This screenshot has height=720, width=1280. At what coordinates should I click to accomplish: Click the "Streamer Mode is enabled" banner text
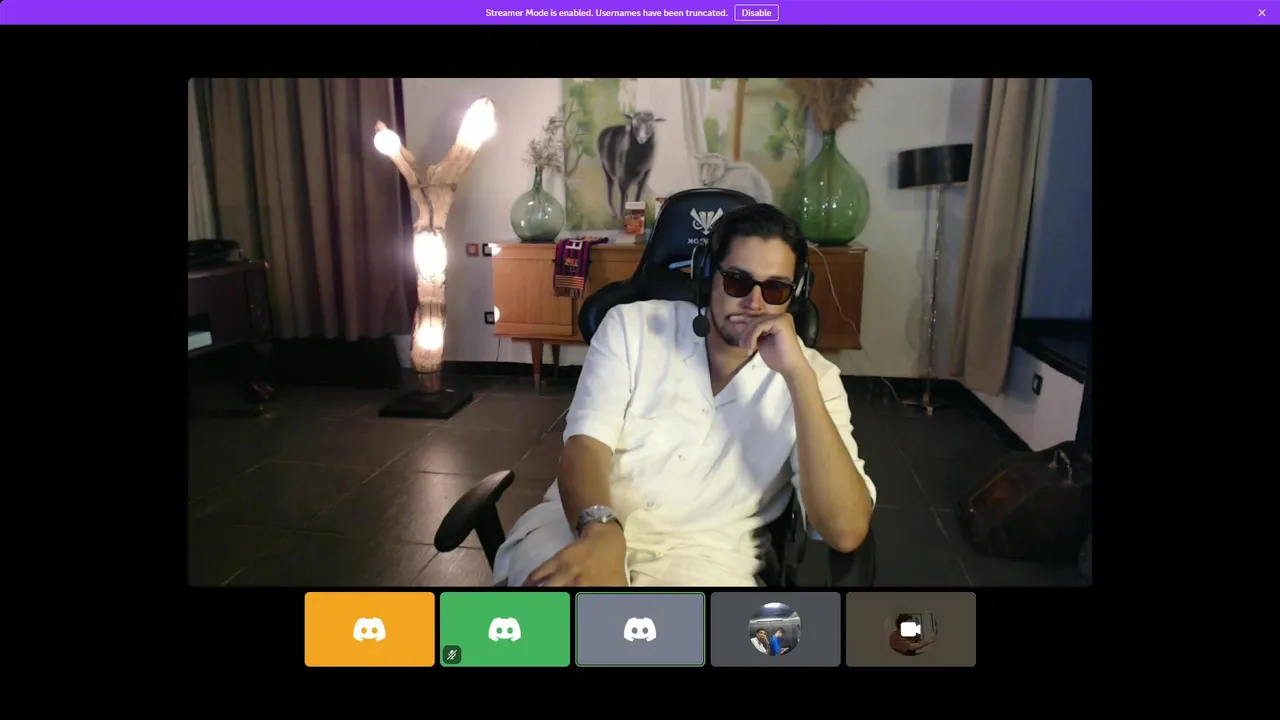[x=606, y=13]
